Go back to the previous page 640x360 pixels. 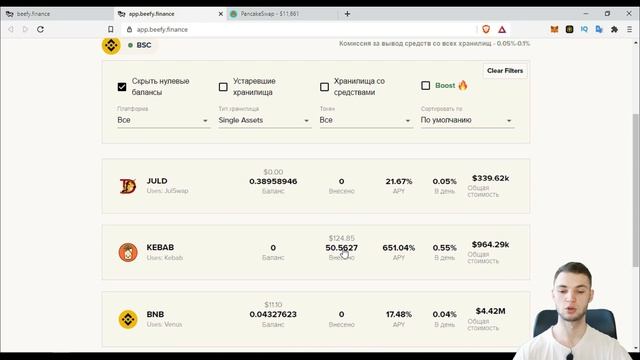point(11,29)
